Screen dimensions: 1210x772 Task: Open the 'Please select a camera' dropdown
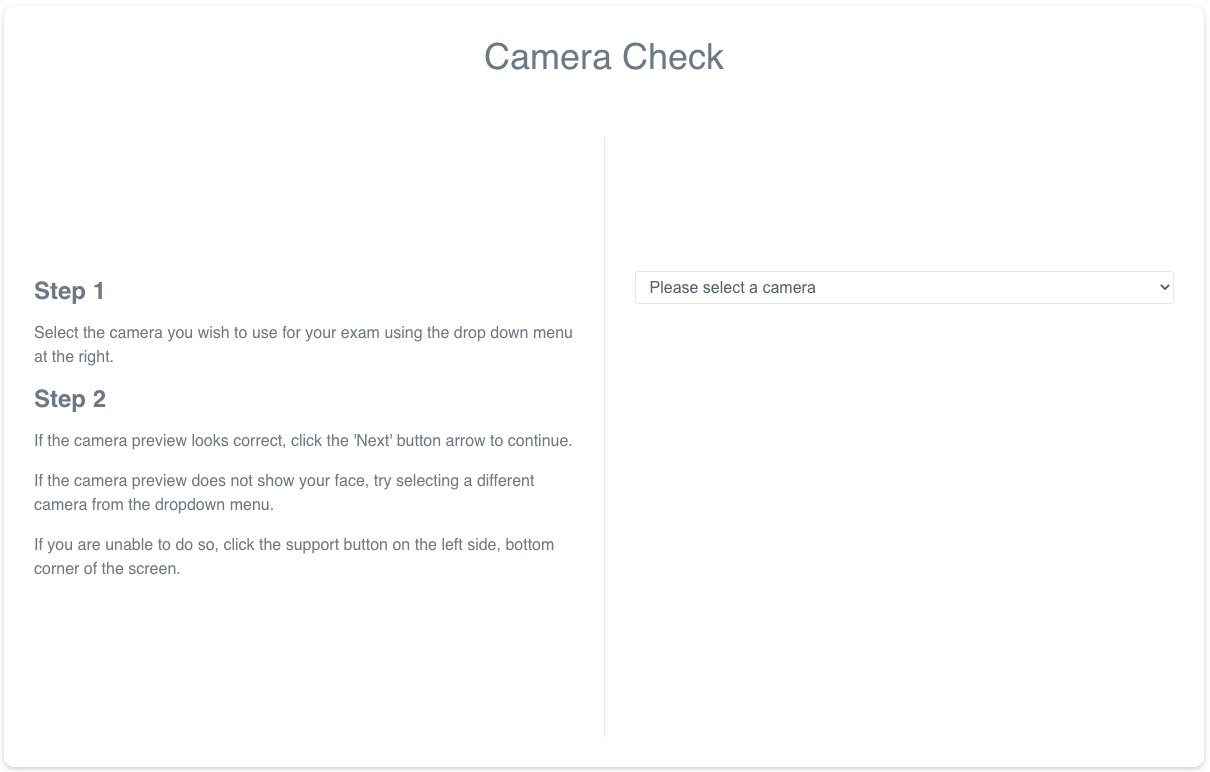904,287
